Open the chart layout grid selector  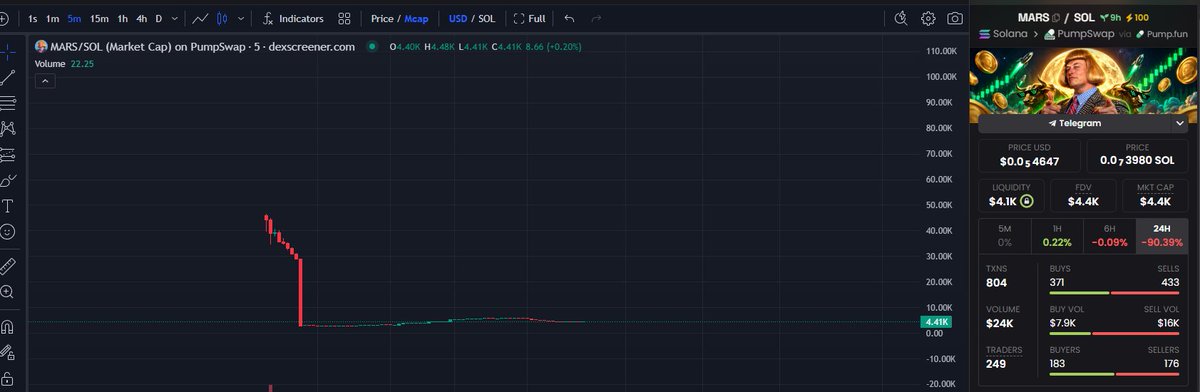click(344, 18)
